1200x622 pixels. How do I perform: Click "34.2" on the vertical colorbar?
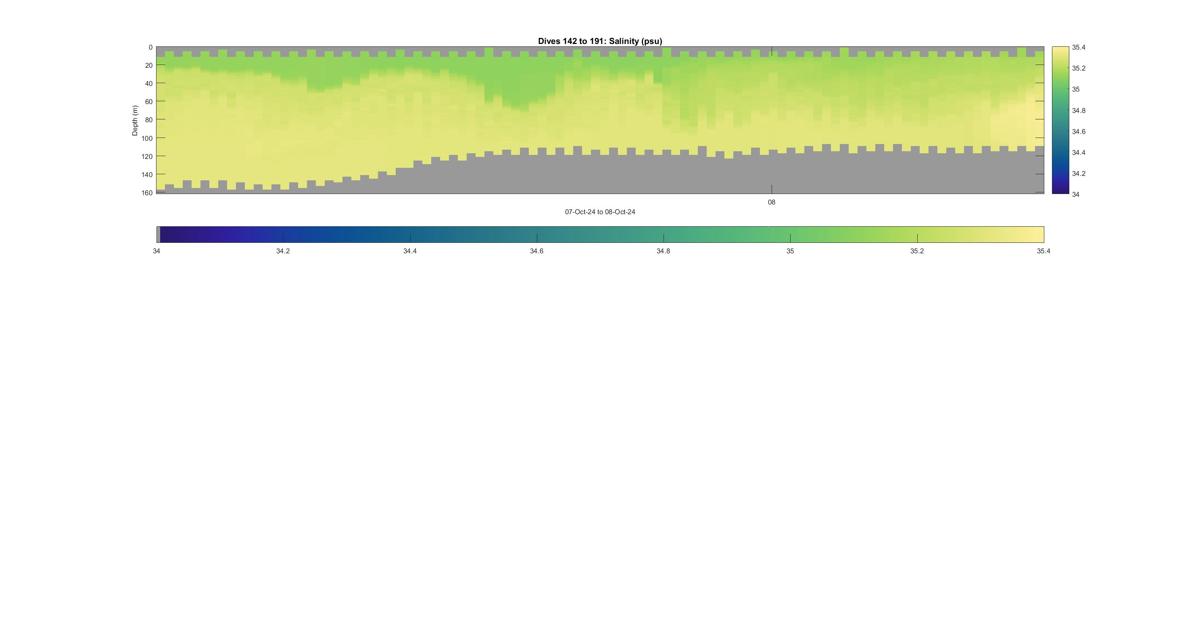click(1079, 173)
